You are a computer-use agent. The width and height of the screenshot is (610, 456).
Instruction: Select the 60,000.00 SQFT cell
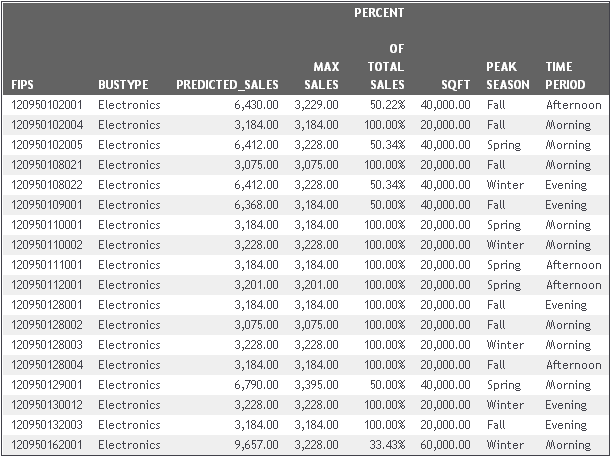[x=445, y=445]
